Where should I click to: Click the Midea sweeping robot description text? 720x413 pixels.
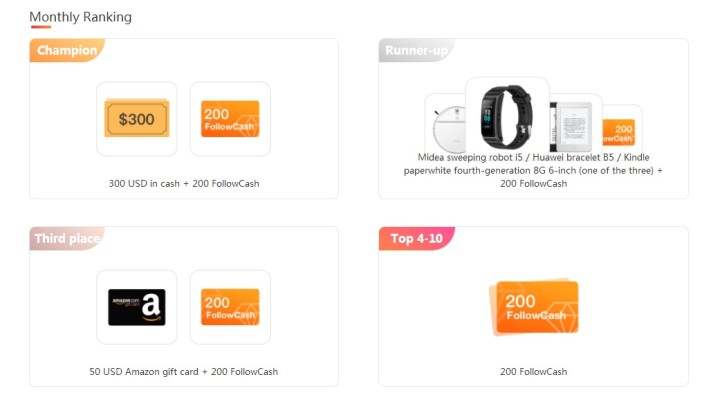[533, 170]
